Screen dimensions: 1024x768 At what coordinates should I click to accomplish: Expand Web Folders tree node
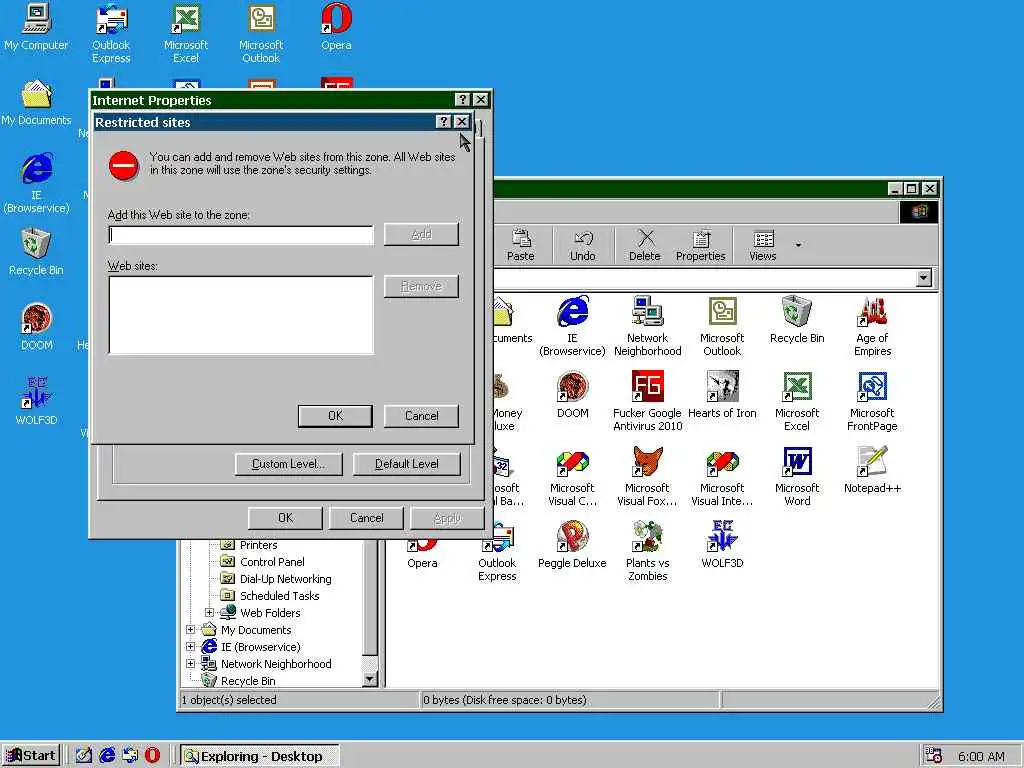[x=209, y=613]
